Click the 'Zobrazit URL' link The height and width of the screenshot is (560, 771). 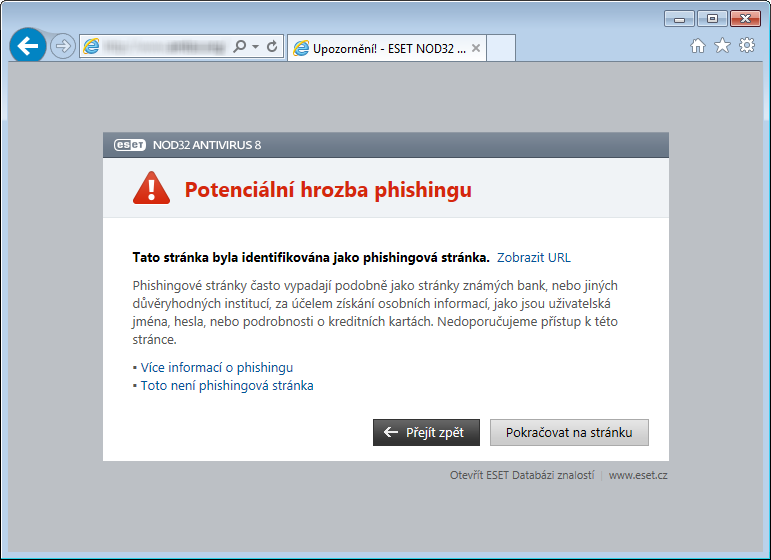pyautogui.click(x=534, y=258)
